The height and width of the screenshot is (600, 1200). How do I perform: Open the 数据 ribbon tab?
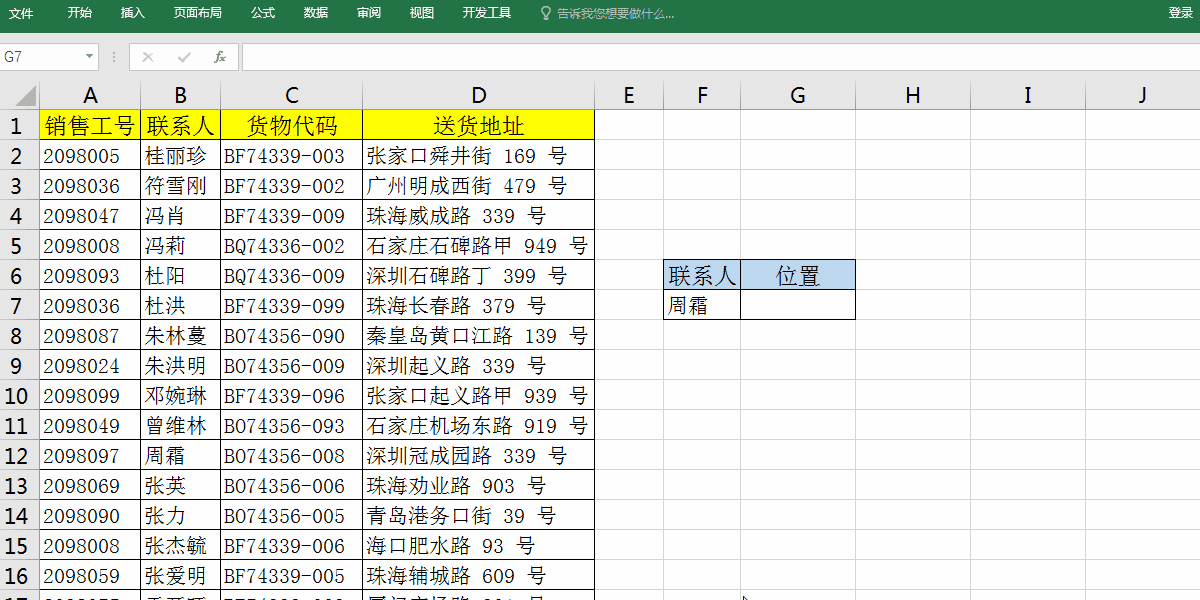point(315,14)
